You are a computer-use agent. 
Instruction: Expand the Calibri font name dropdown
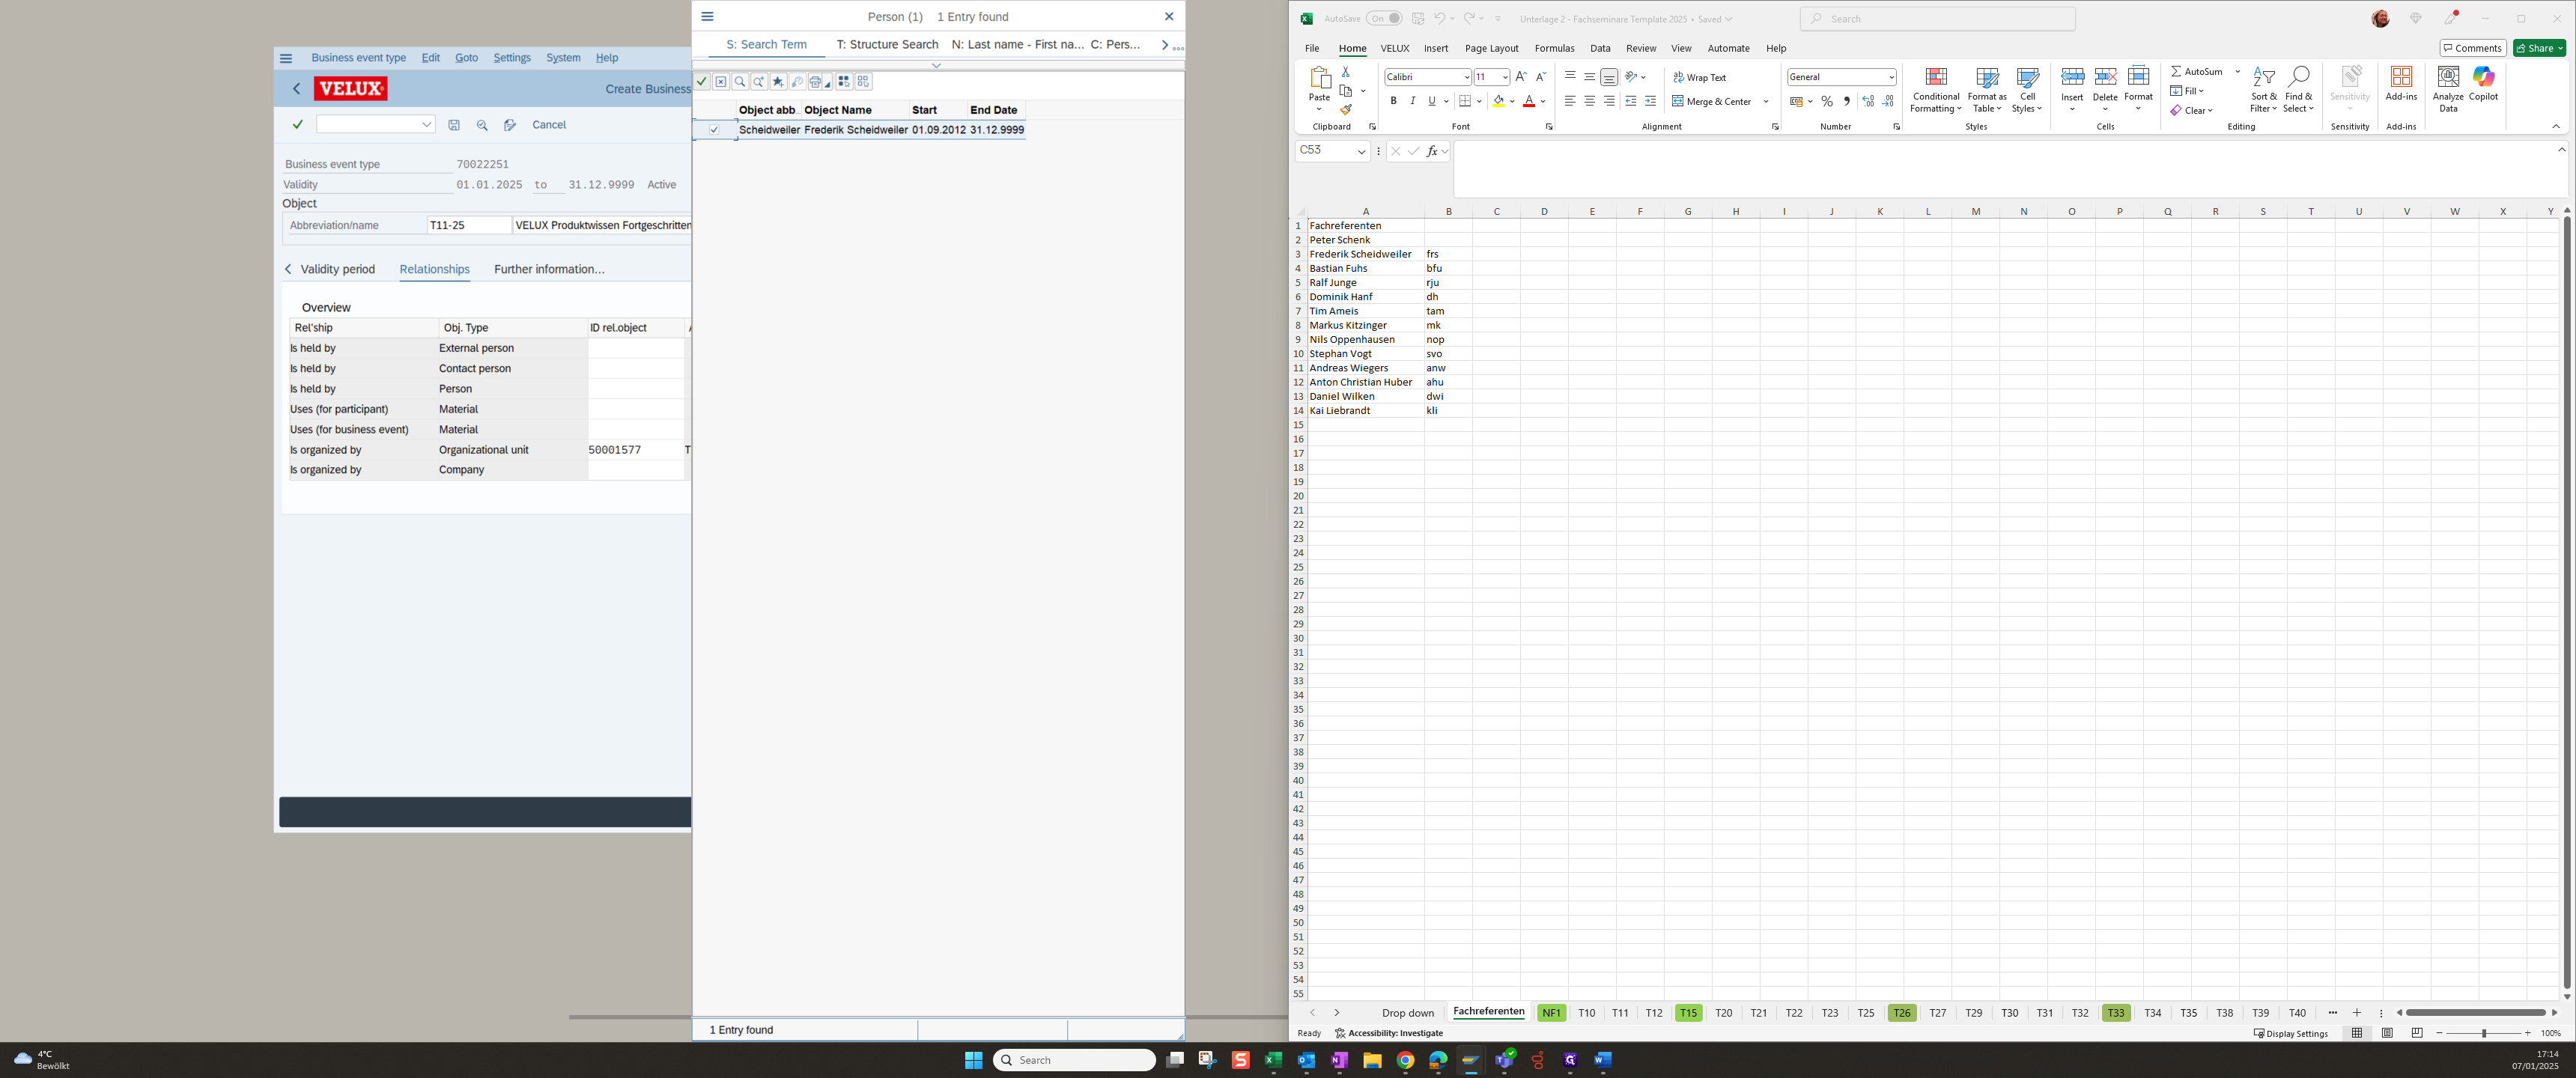(1466, 77)
